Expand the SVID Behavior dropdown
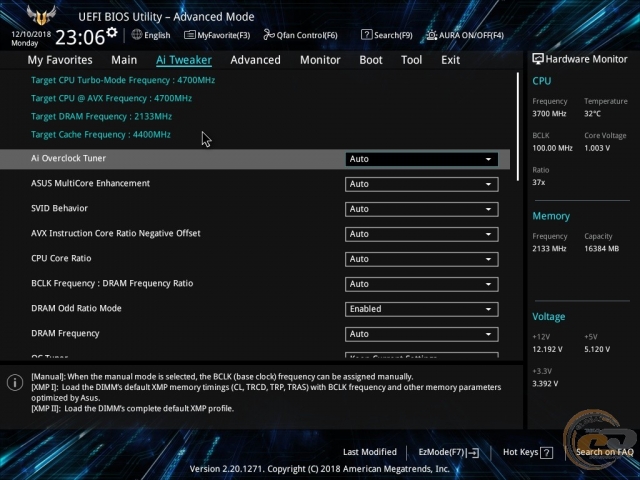 (421, 209)
